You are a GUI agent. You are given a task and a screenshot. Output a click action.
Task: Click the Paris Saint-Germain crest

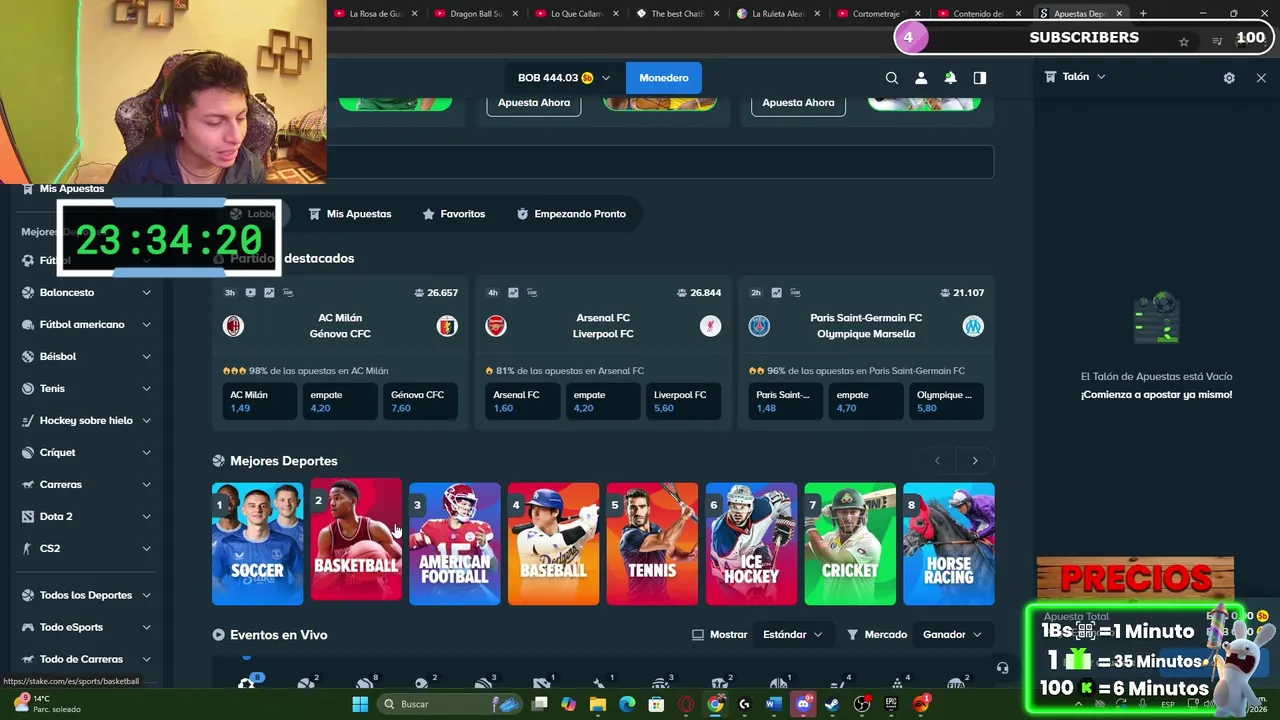(759, 326)
